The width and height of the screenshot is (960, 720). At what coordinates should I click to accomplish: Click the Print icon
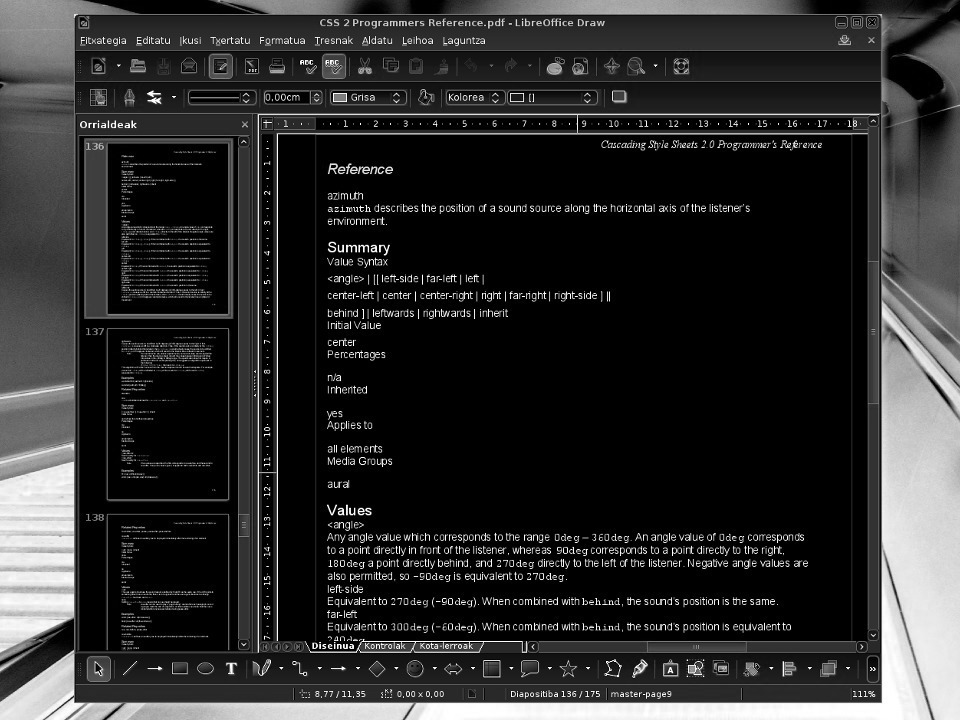click(277, 66)
